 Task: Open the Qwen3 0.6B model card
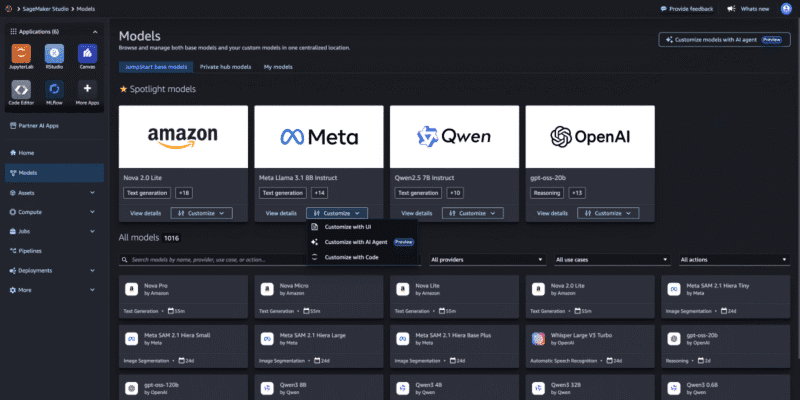click(x=726, y=388)
